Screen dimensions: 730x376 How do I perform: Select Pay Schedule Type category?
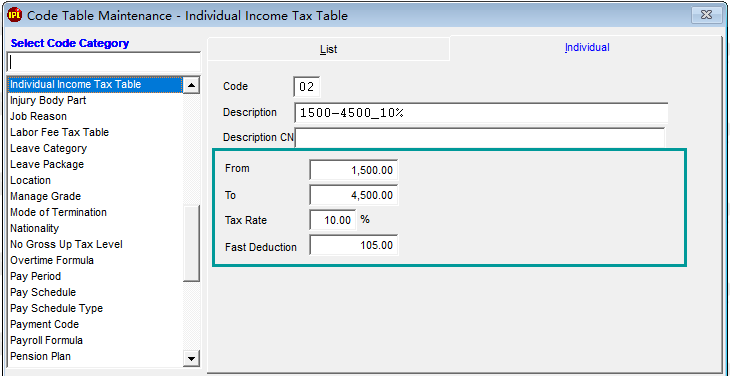pos(95,308)
